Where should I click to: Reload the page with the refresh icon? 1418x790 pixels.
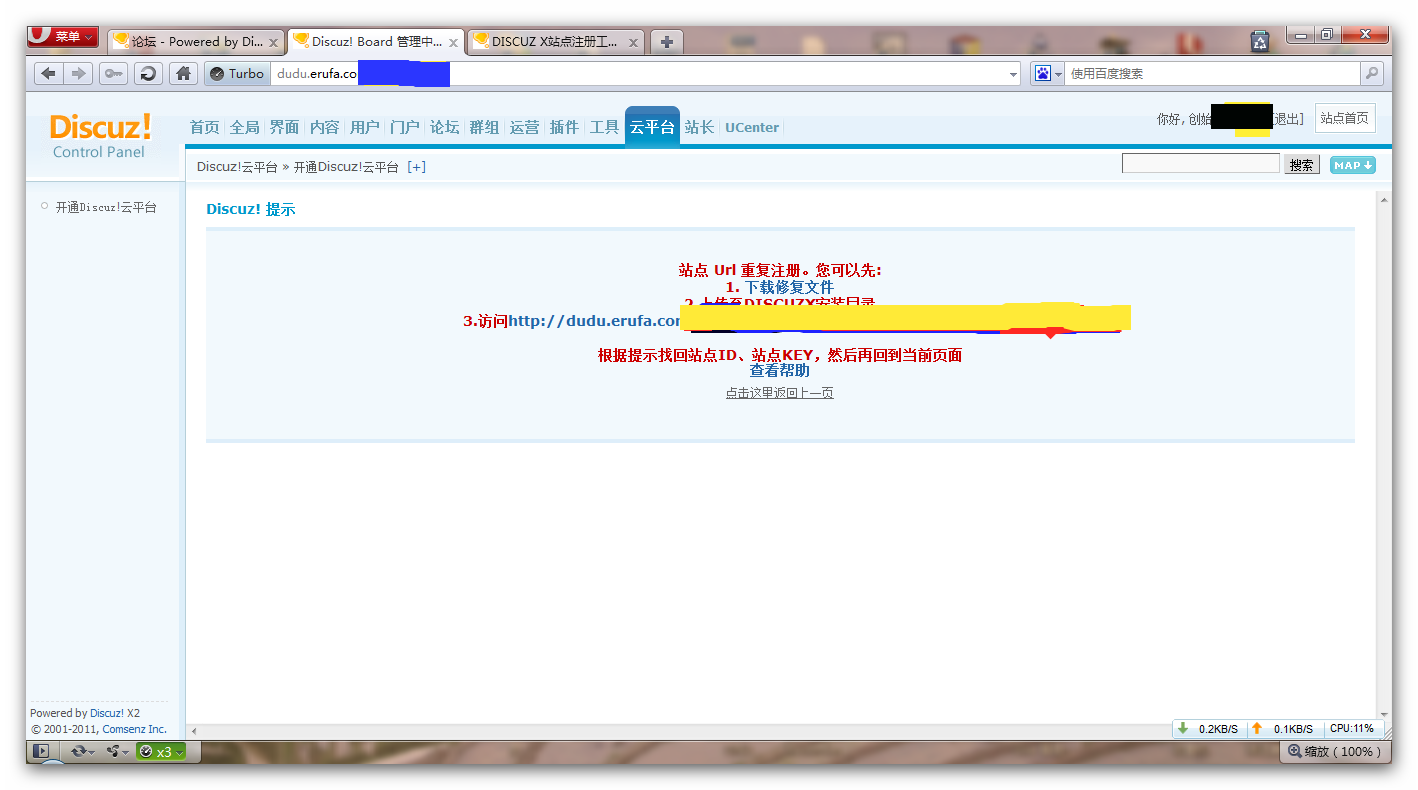(x=148, y=73)
